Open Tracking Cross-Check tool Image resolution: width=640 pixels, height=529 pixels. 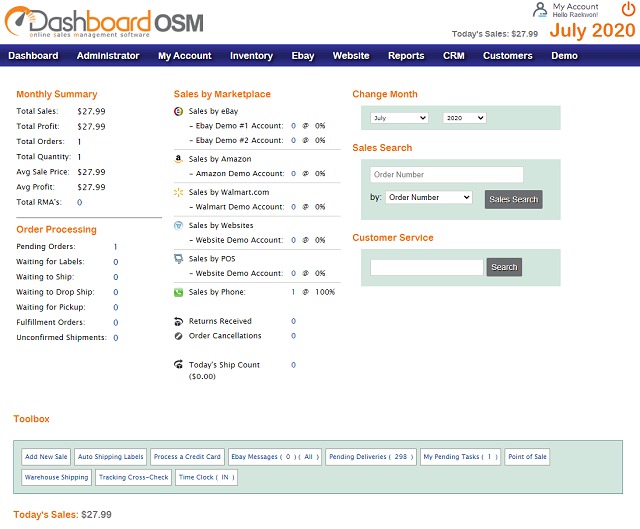coord(133,478)
